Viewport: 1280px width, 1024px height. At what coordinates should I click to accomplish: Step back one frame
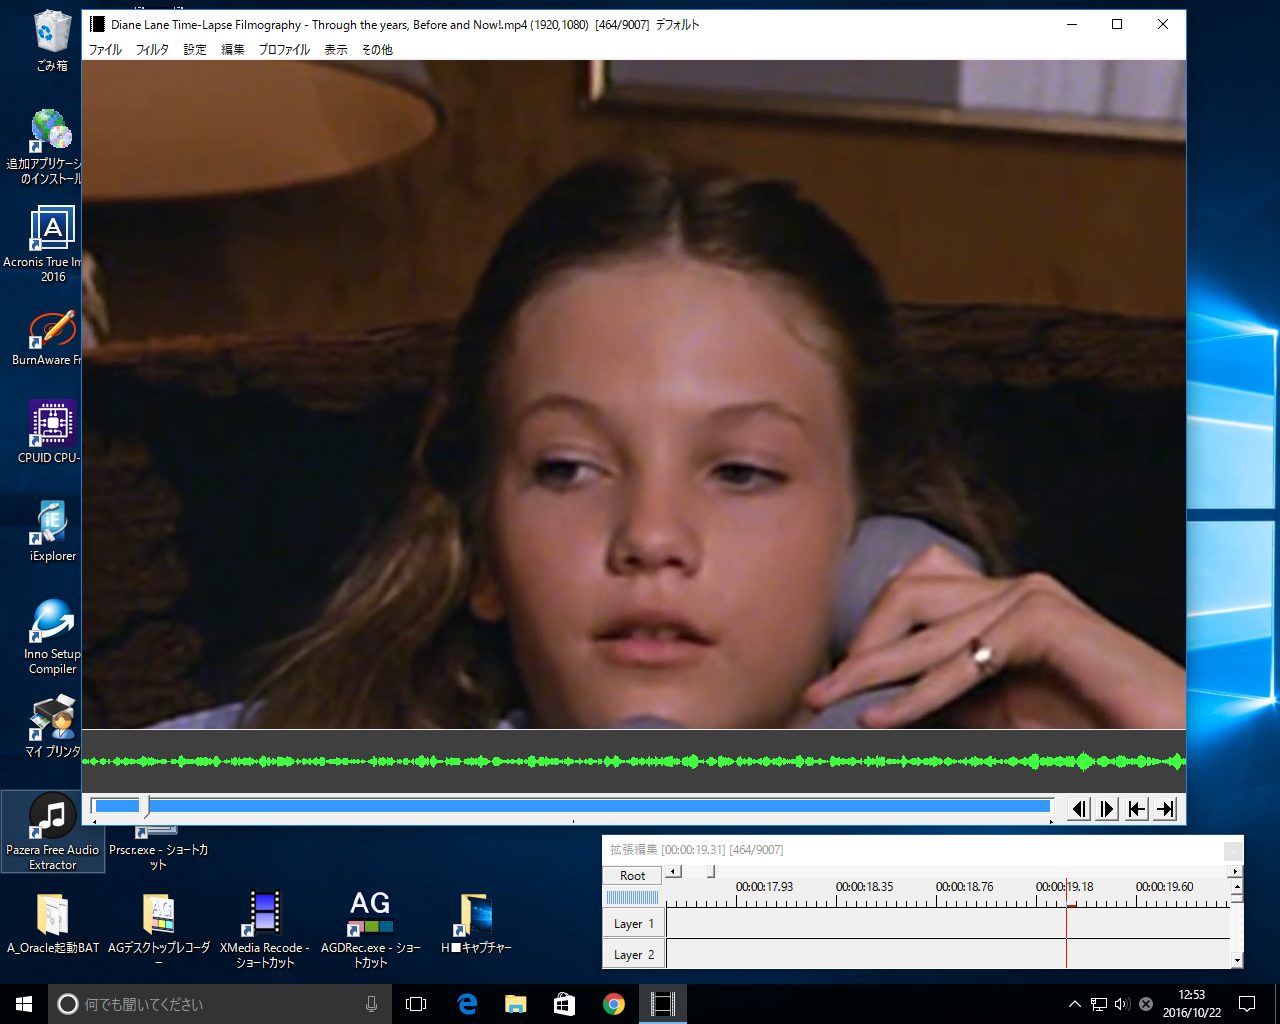tap(1078, 809)
